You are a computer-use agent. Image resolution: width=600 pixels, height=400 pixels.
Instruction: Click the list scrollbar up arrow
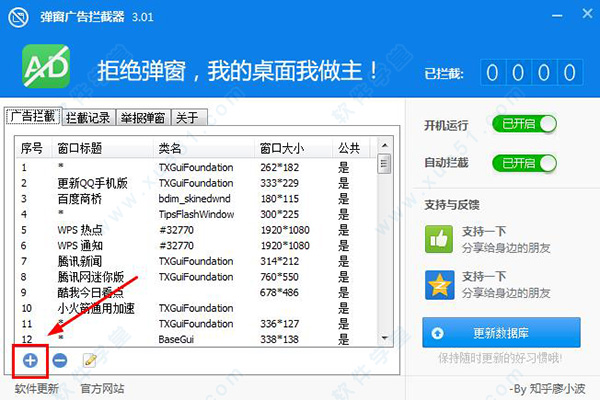[385, 145]
